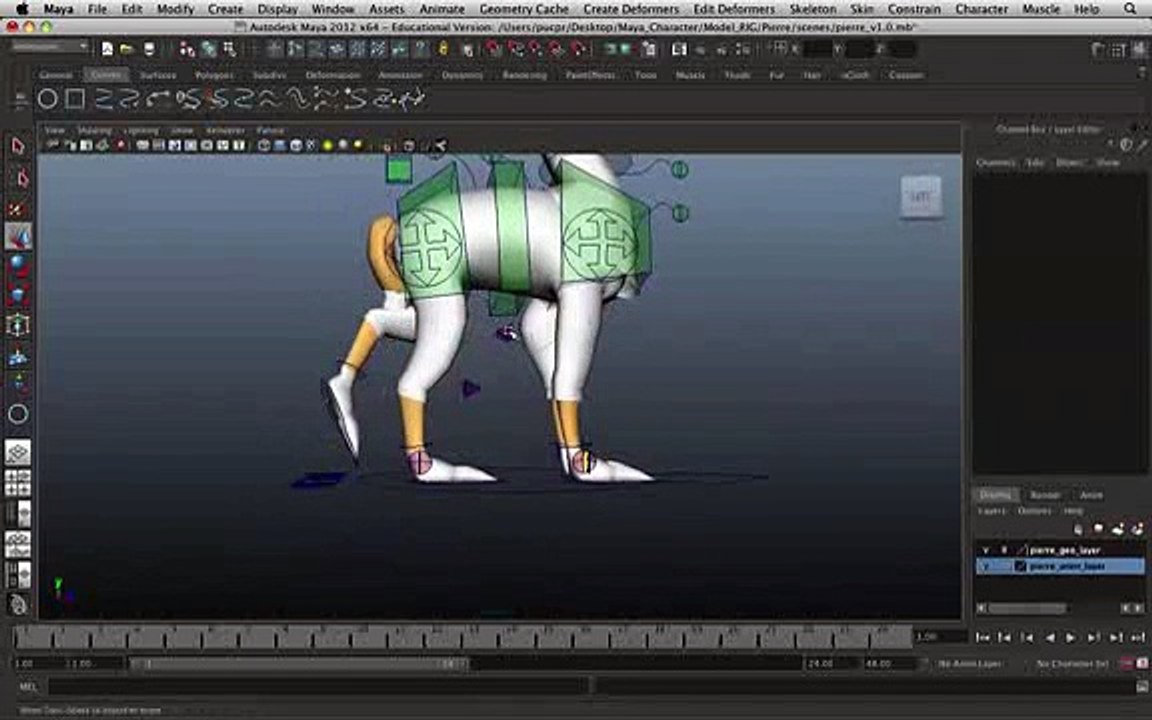
Task: Switch to the Muscle shelf tab
Action: point(690,75)
